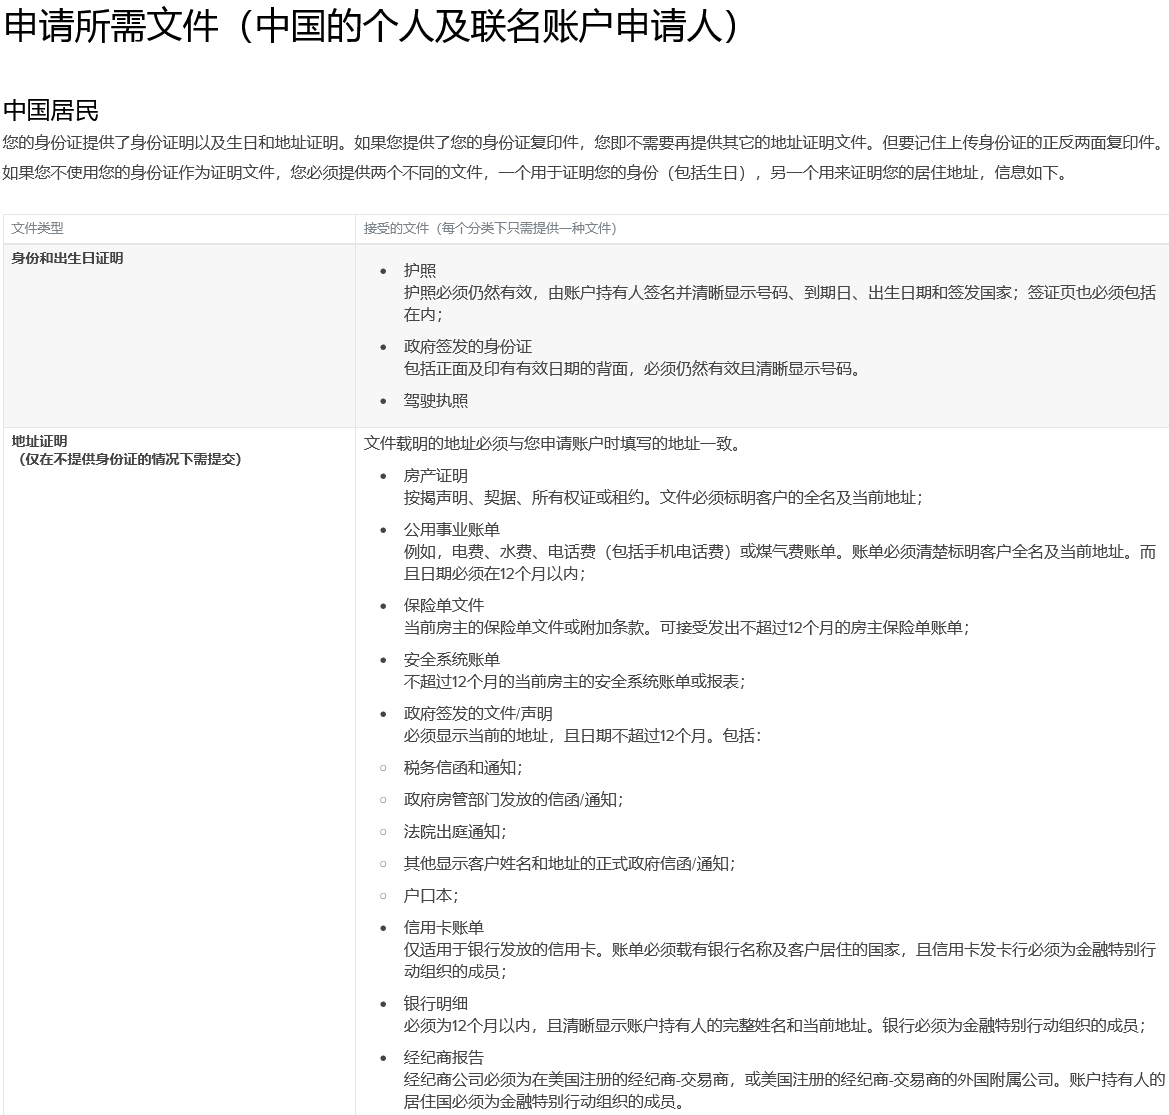Click the 安全系统账单 list item
Image resolution: width=1169 pixels, height=1115 pixels.
pyautogui.click(x=451, y=660)
